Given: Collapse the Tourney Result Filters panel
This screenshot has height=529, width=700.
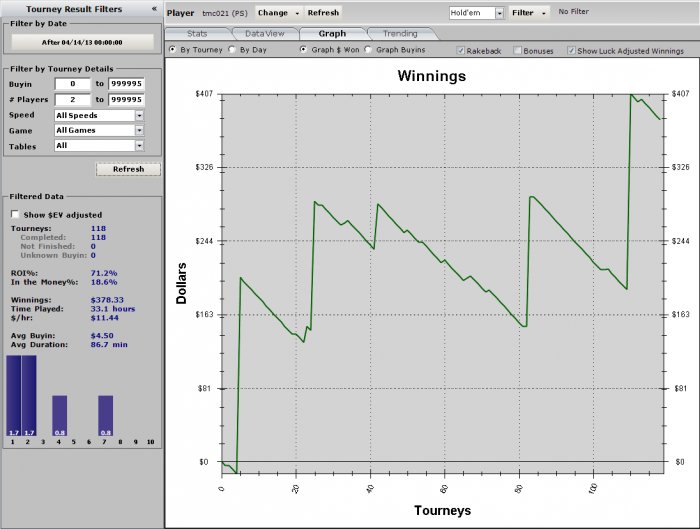Looking at the screenshot, I should point(153,8).
